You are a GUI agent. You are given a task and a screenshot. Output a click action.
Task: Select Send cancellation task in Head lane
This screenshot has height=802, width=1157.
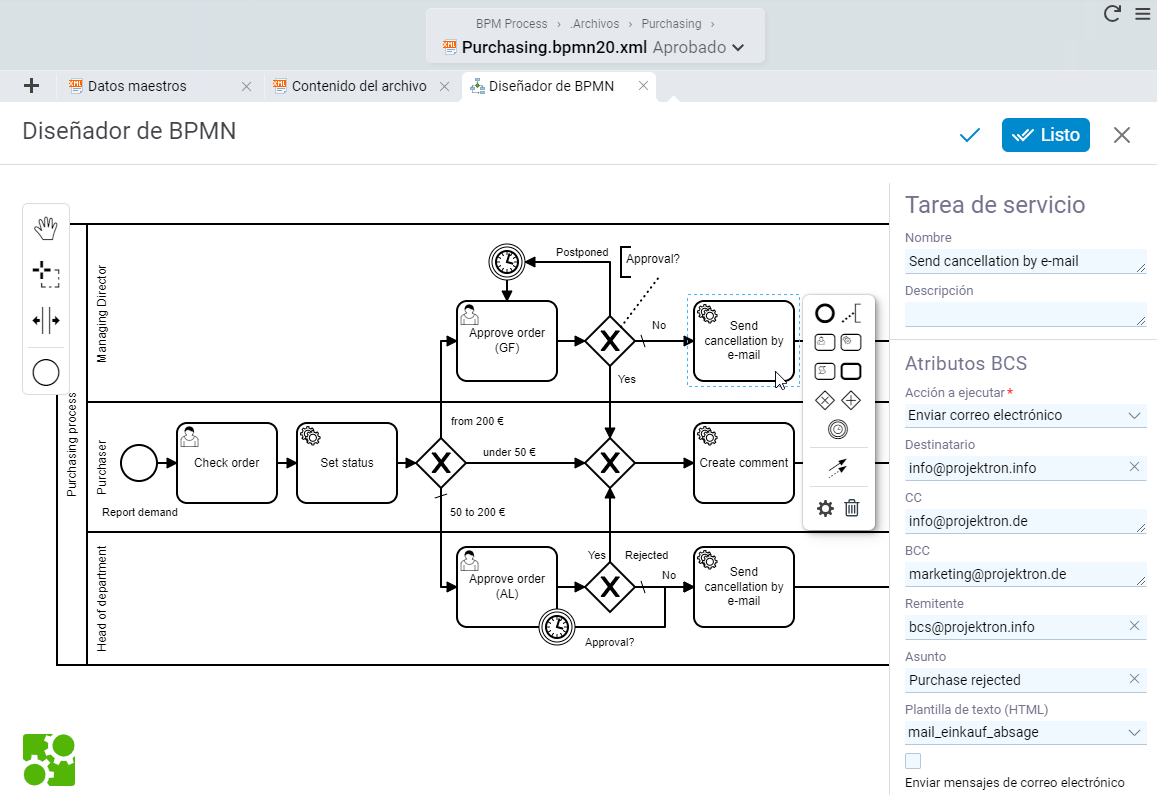[x=744, y=587]
